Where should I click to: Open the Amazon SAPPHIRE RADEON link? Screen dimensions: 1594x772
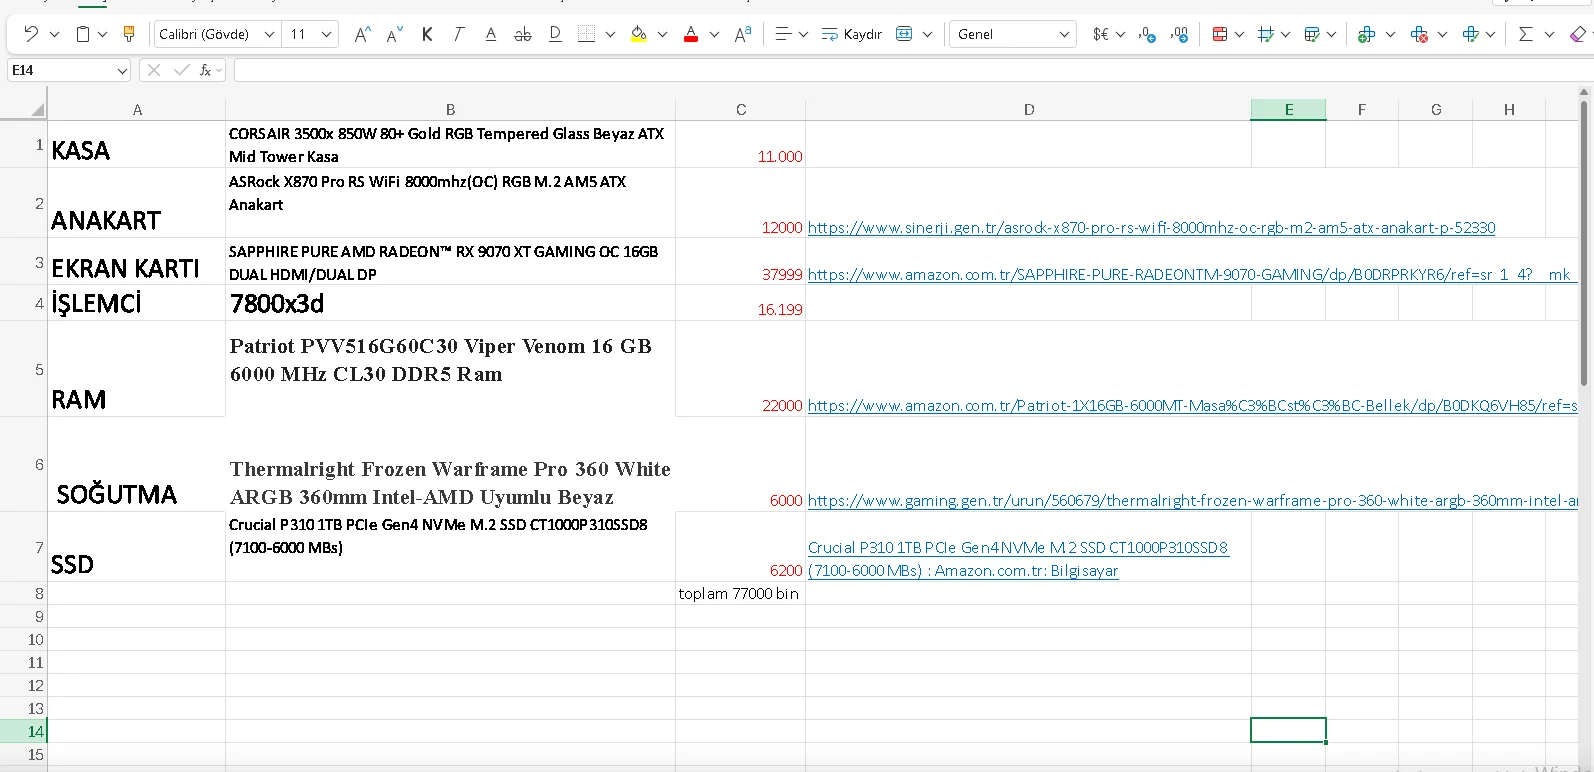click(1190, 275)
